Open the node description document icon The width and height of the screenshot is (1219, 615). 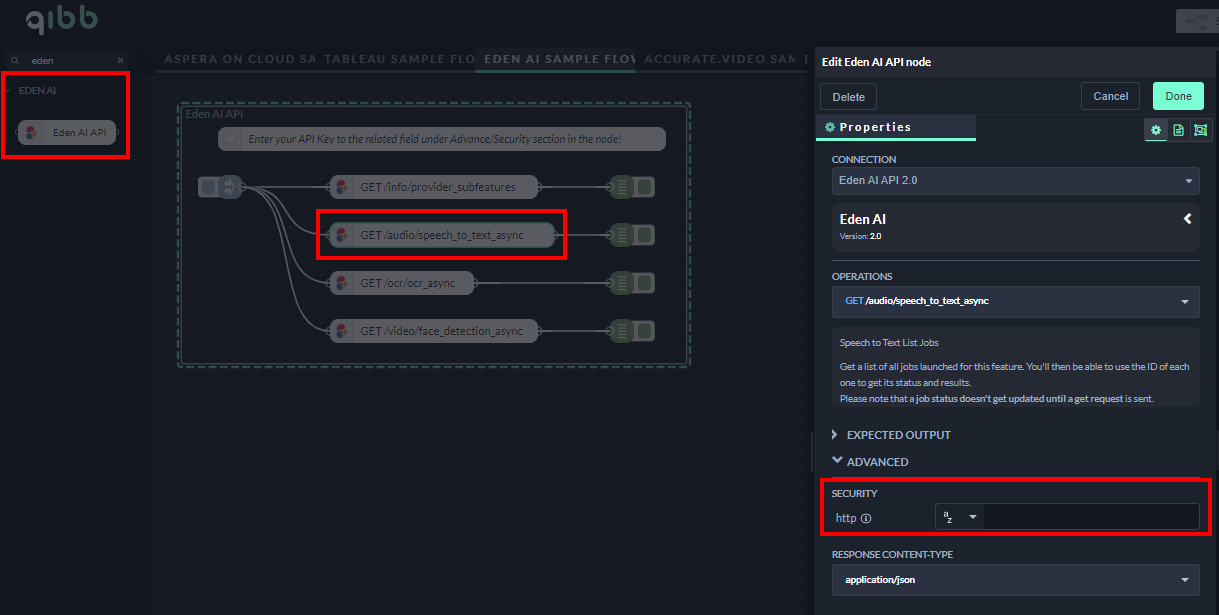[x=1178, y=130]
